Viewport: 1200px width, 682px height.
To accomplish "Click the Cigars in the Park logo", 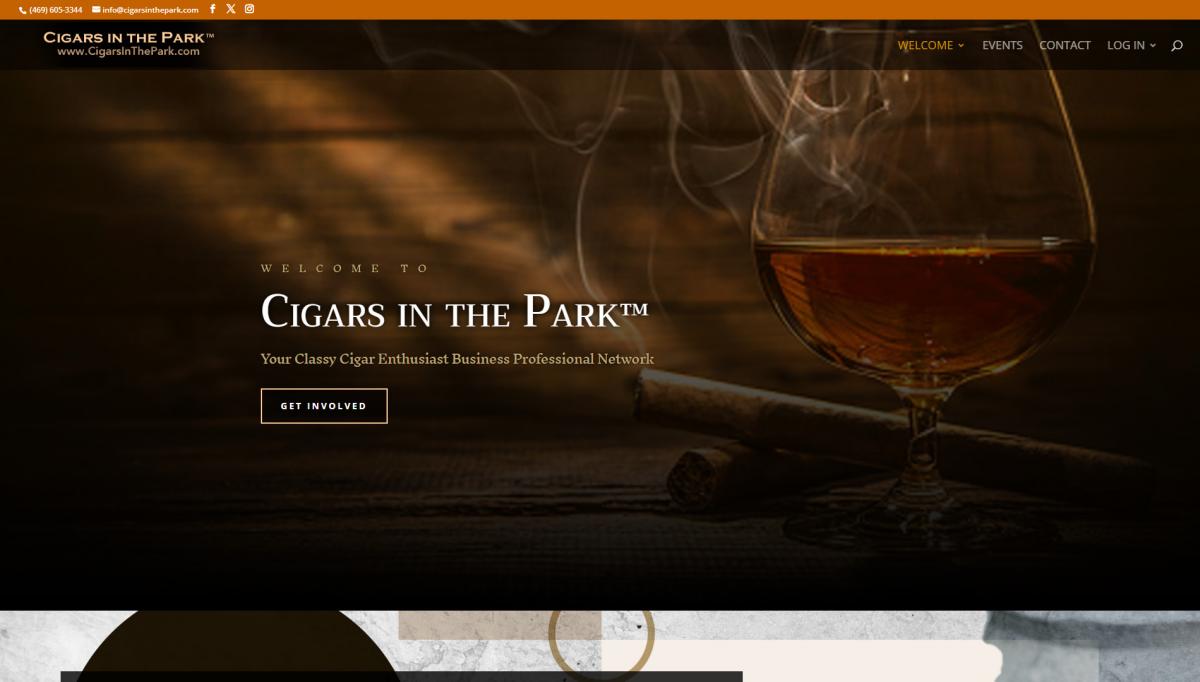I will point(129,44).
